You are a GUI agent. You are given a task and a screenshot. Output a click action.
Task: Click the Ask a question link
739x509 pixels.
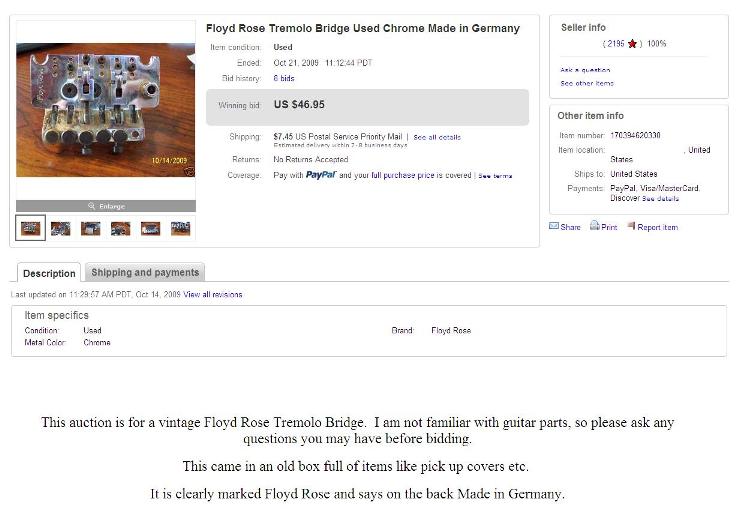585,70
